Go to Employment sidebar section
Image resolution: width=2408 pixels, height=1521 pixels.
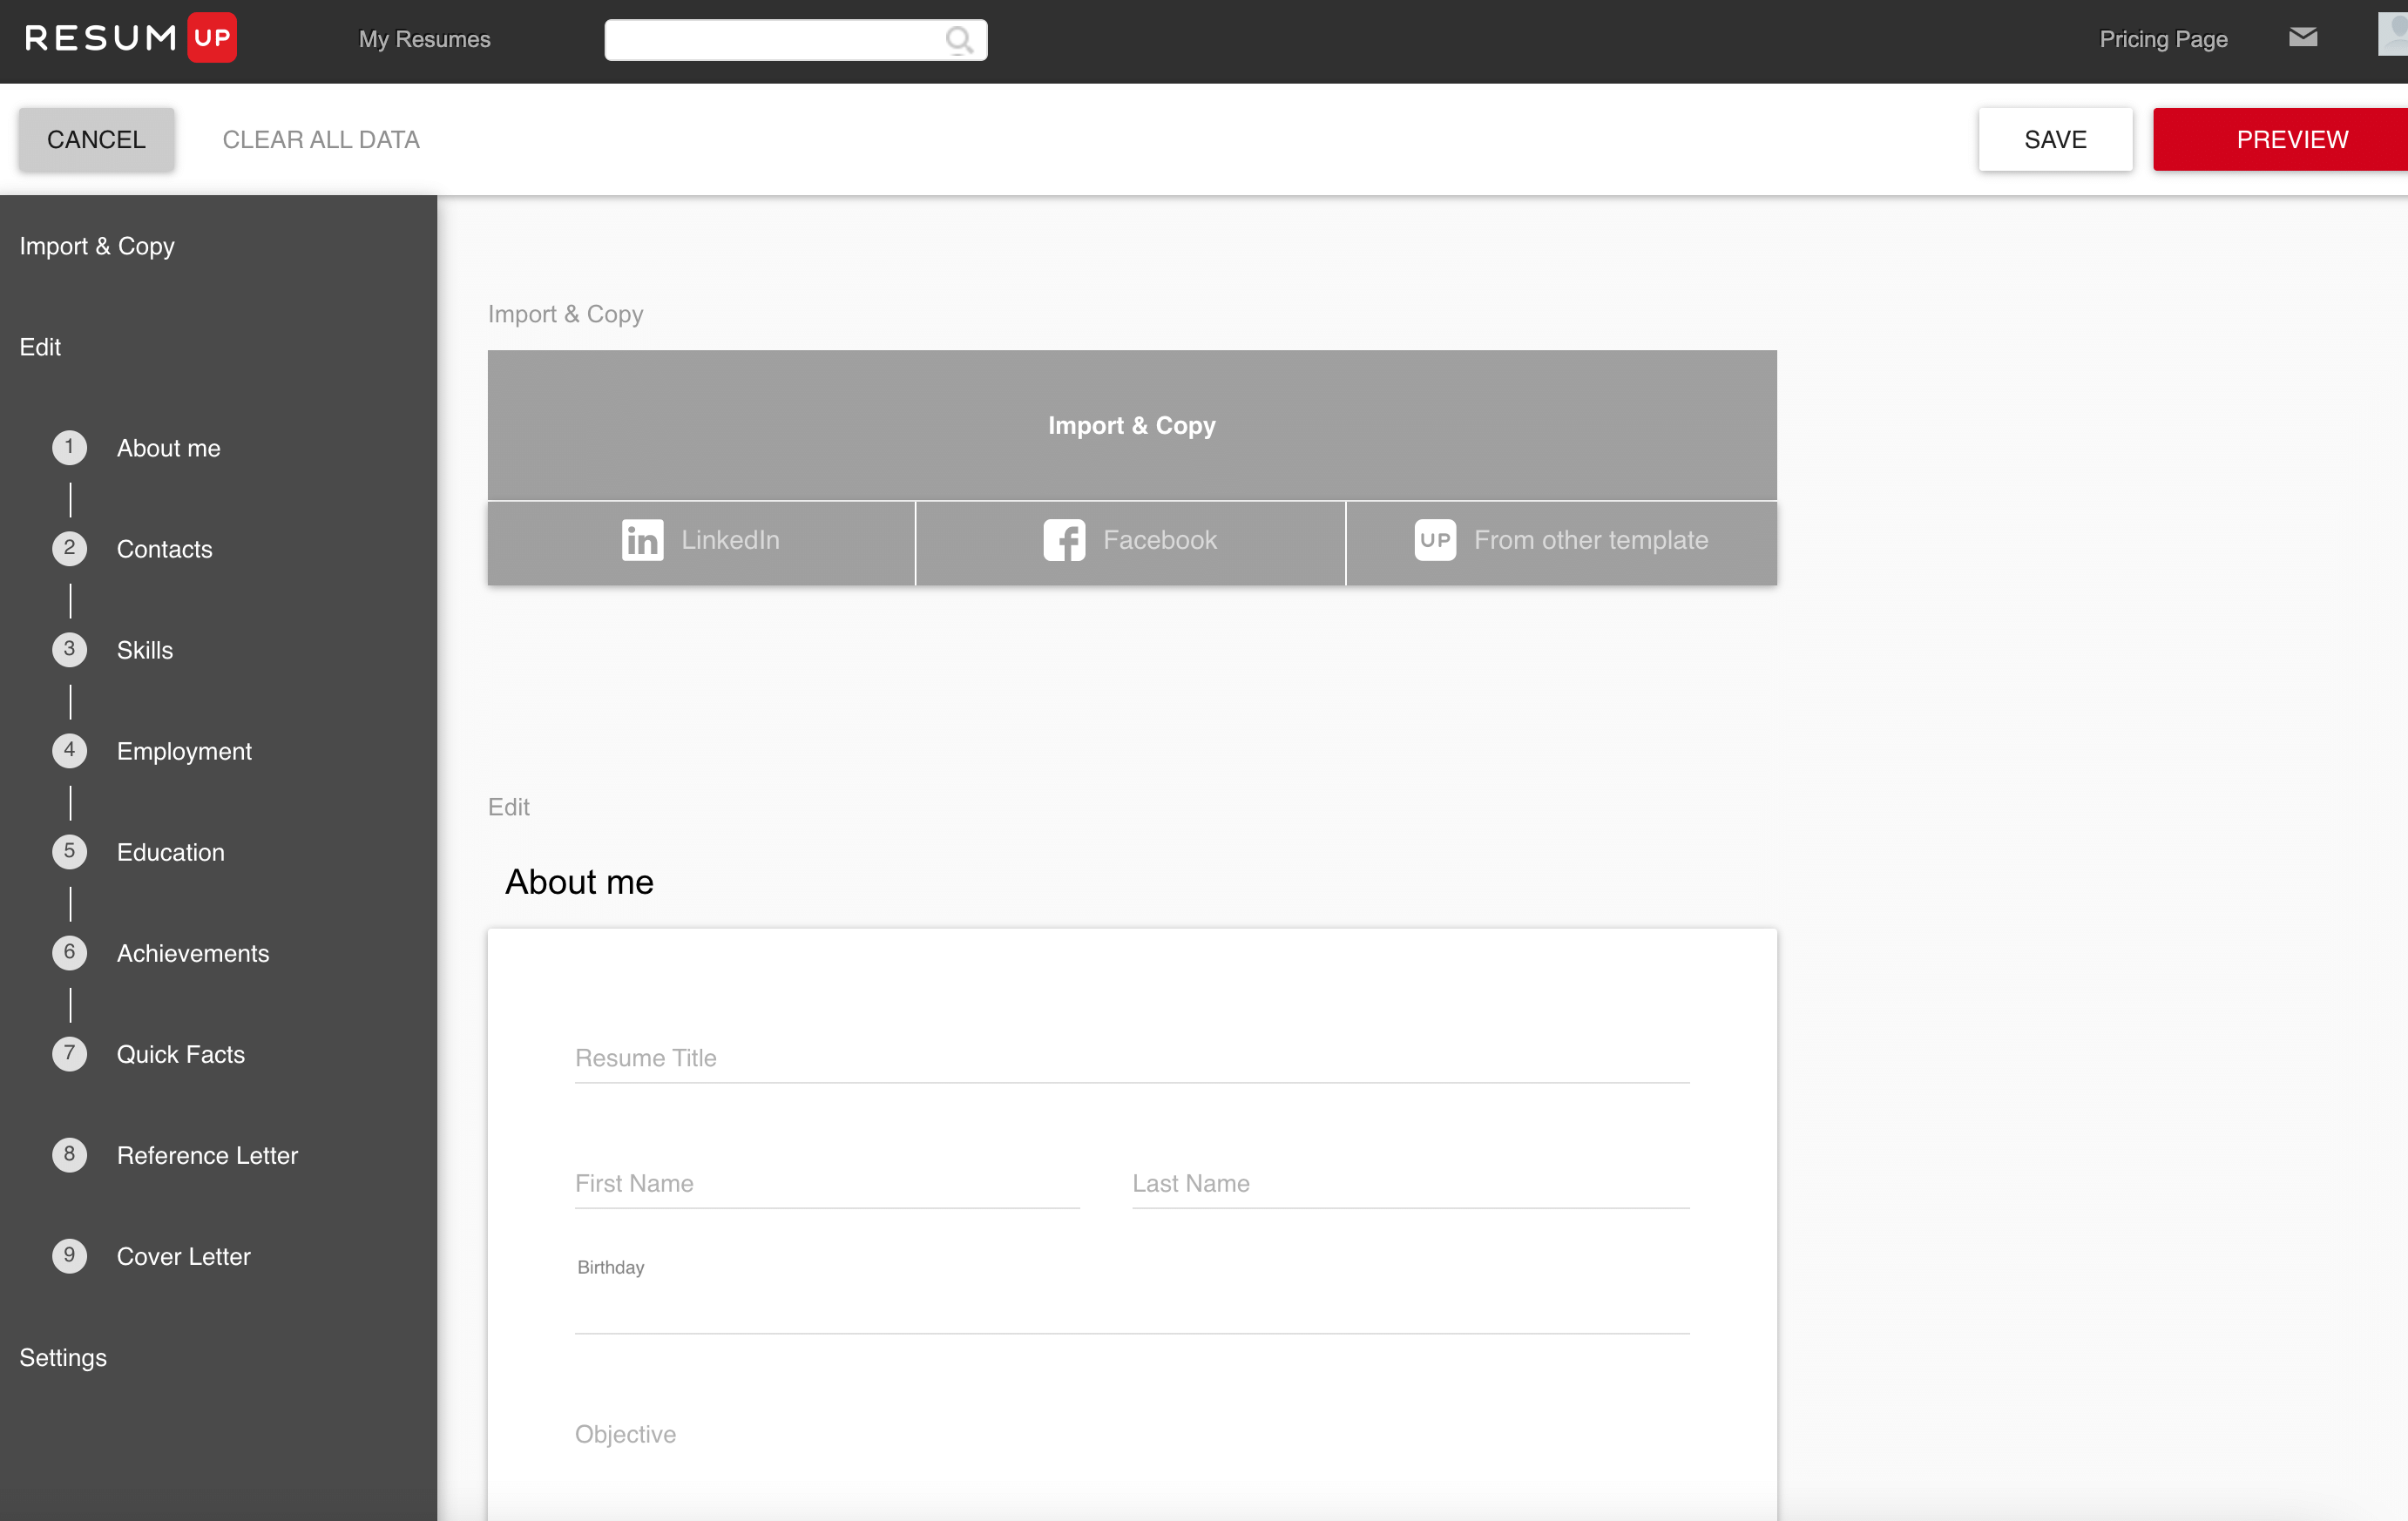[184, 751]
